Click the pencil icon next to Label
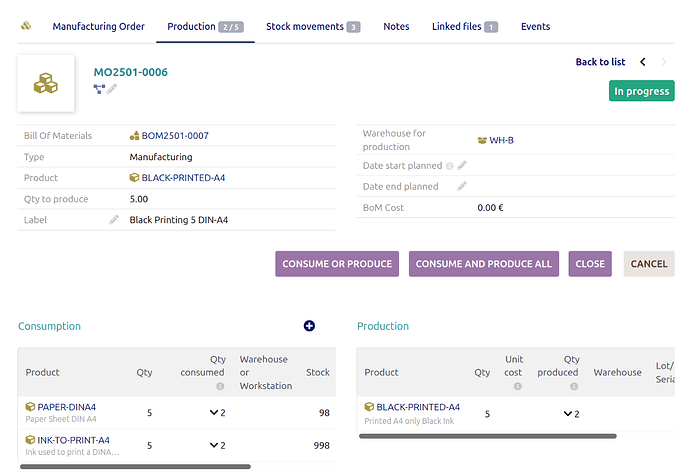Image resolution: width=690 pixels, height=472 pixels. (114, 220)
